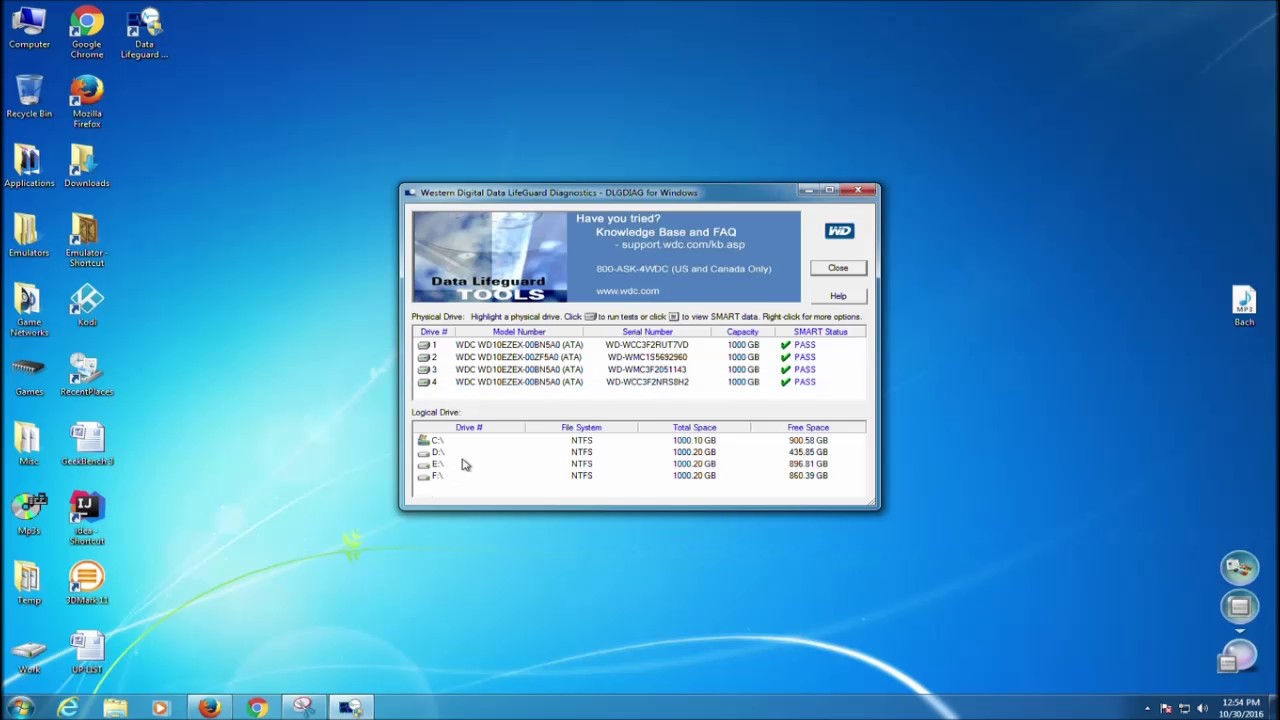Open Mp3s desktop icon
Screen dimensions: 1280x720
[x=29, y=514]
